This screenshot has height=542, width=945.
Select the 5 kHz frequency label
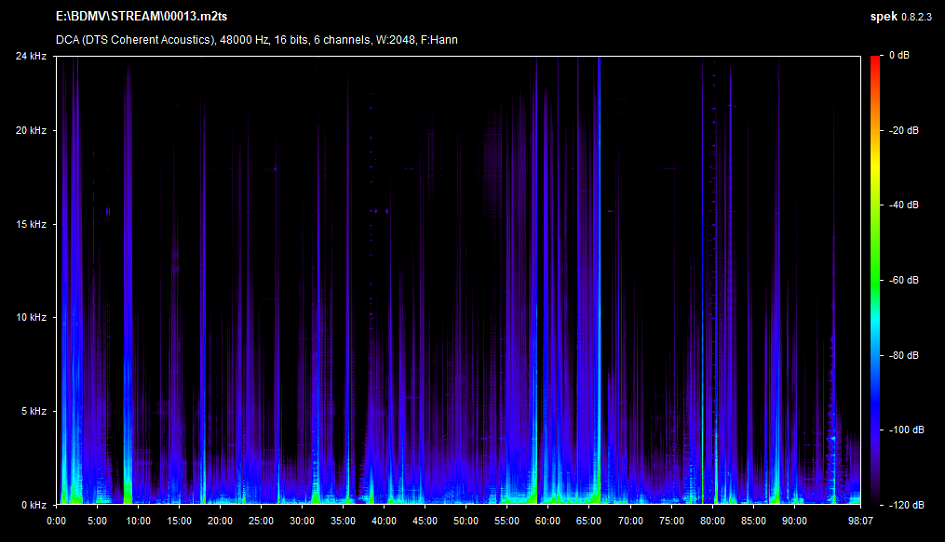click(32, 411)
